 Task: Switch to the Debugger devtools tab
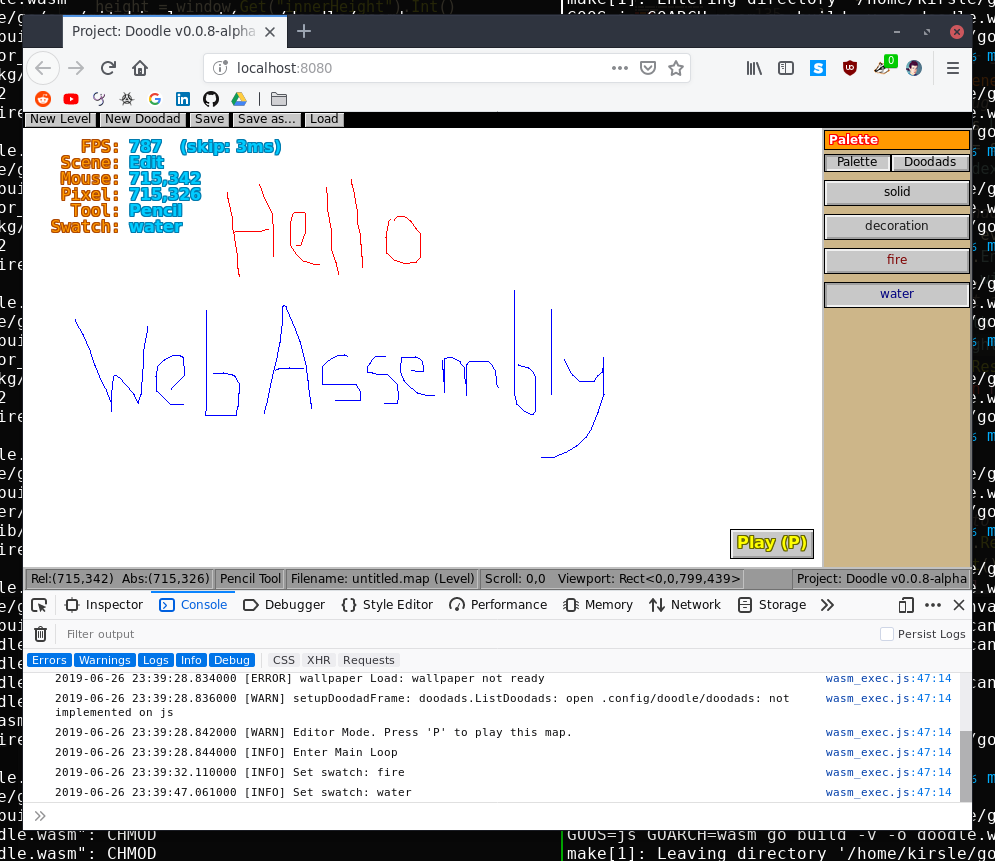pos(284,605)
